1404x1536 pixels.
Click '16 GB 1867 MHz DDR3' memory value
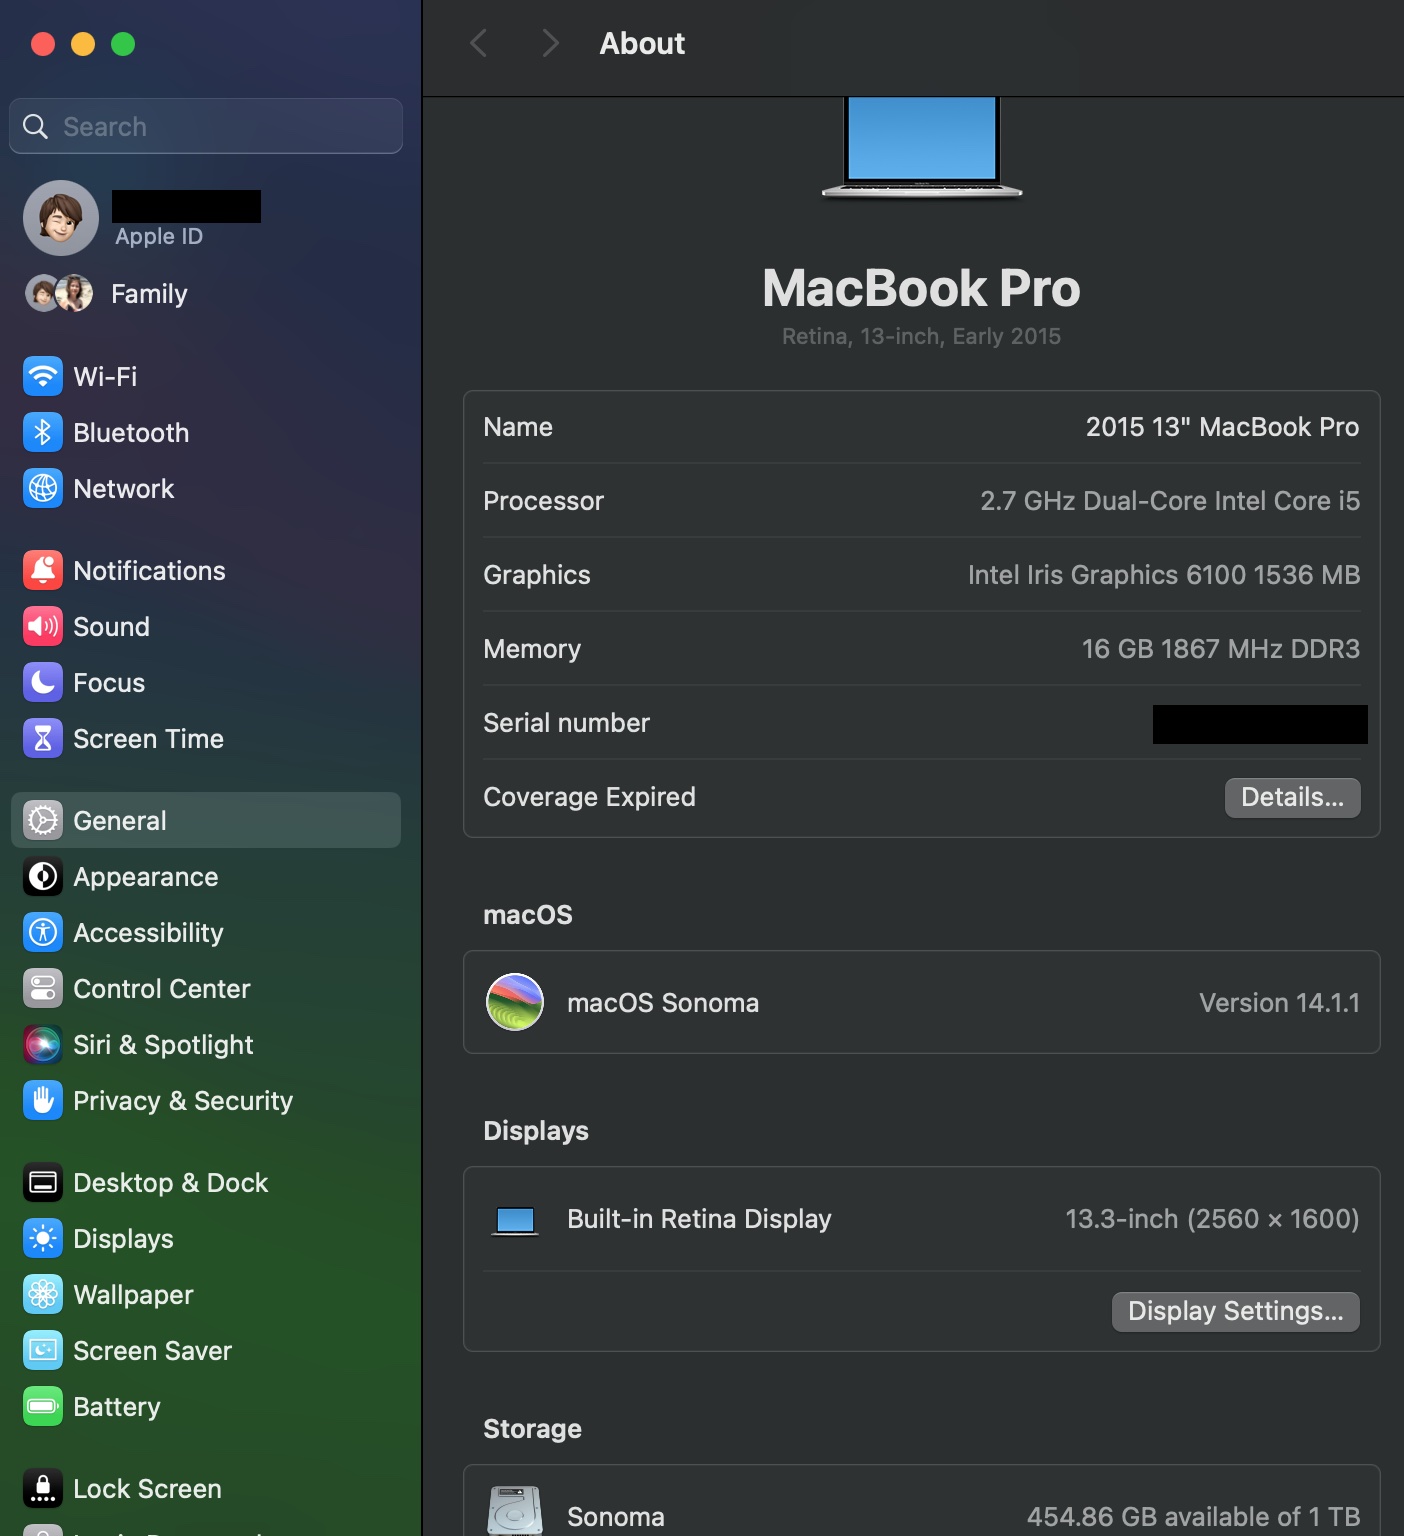tap(1221, 649)
